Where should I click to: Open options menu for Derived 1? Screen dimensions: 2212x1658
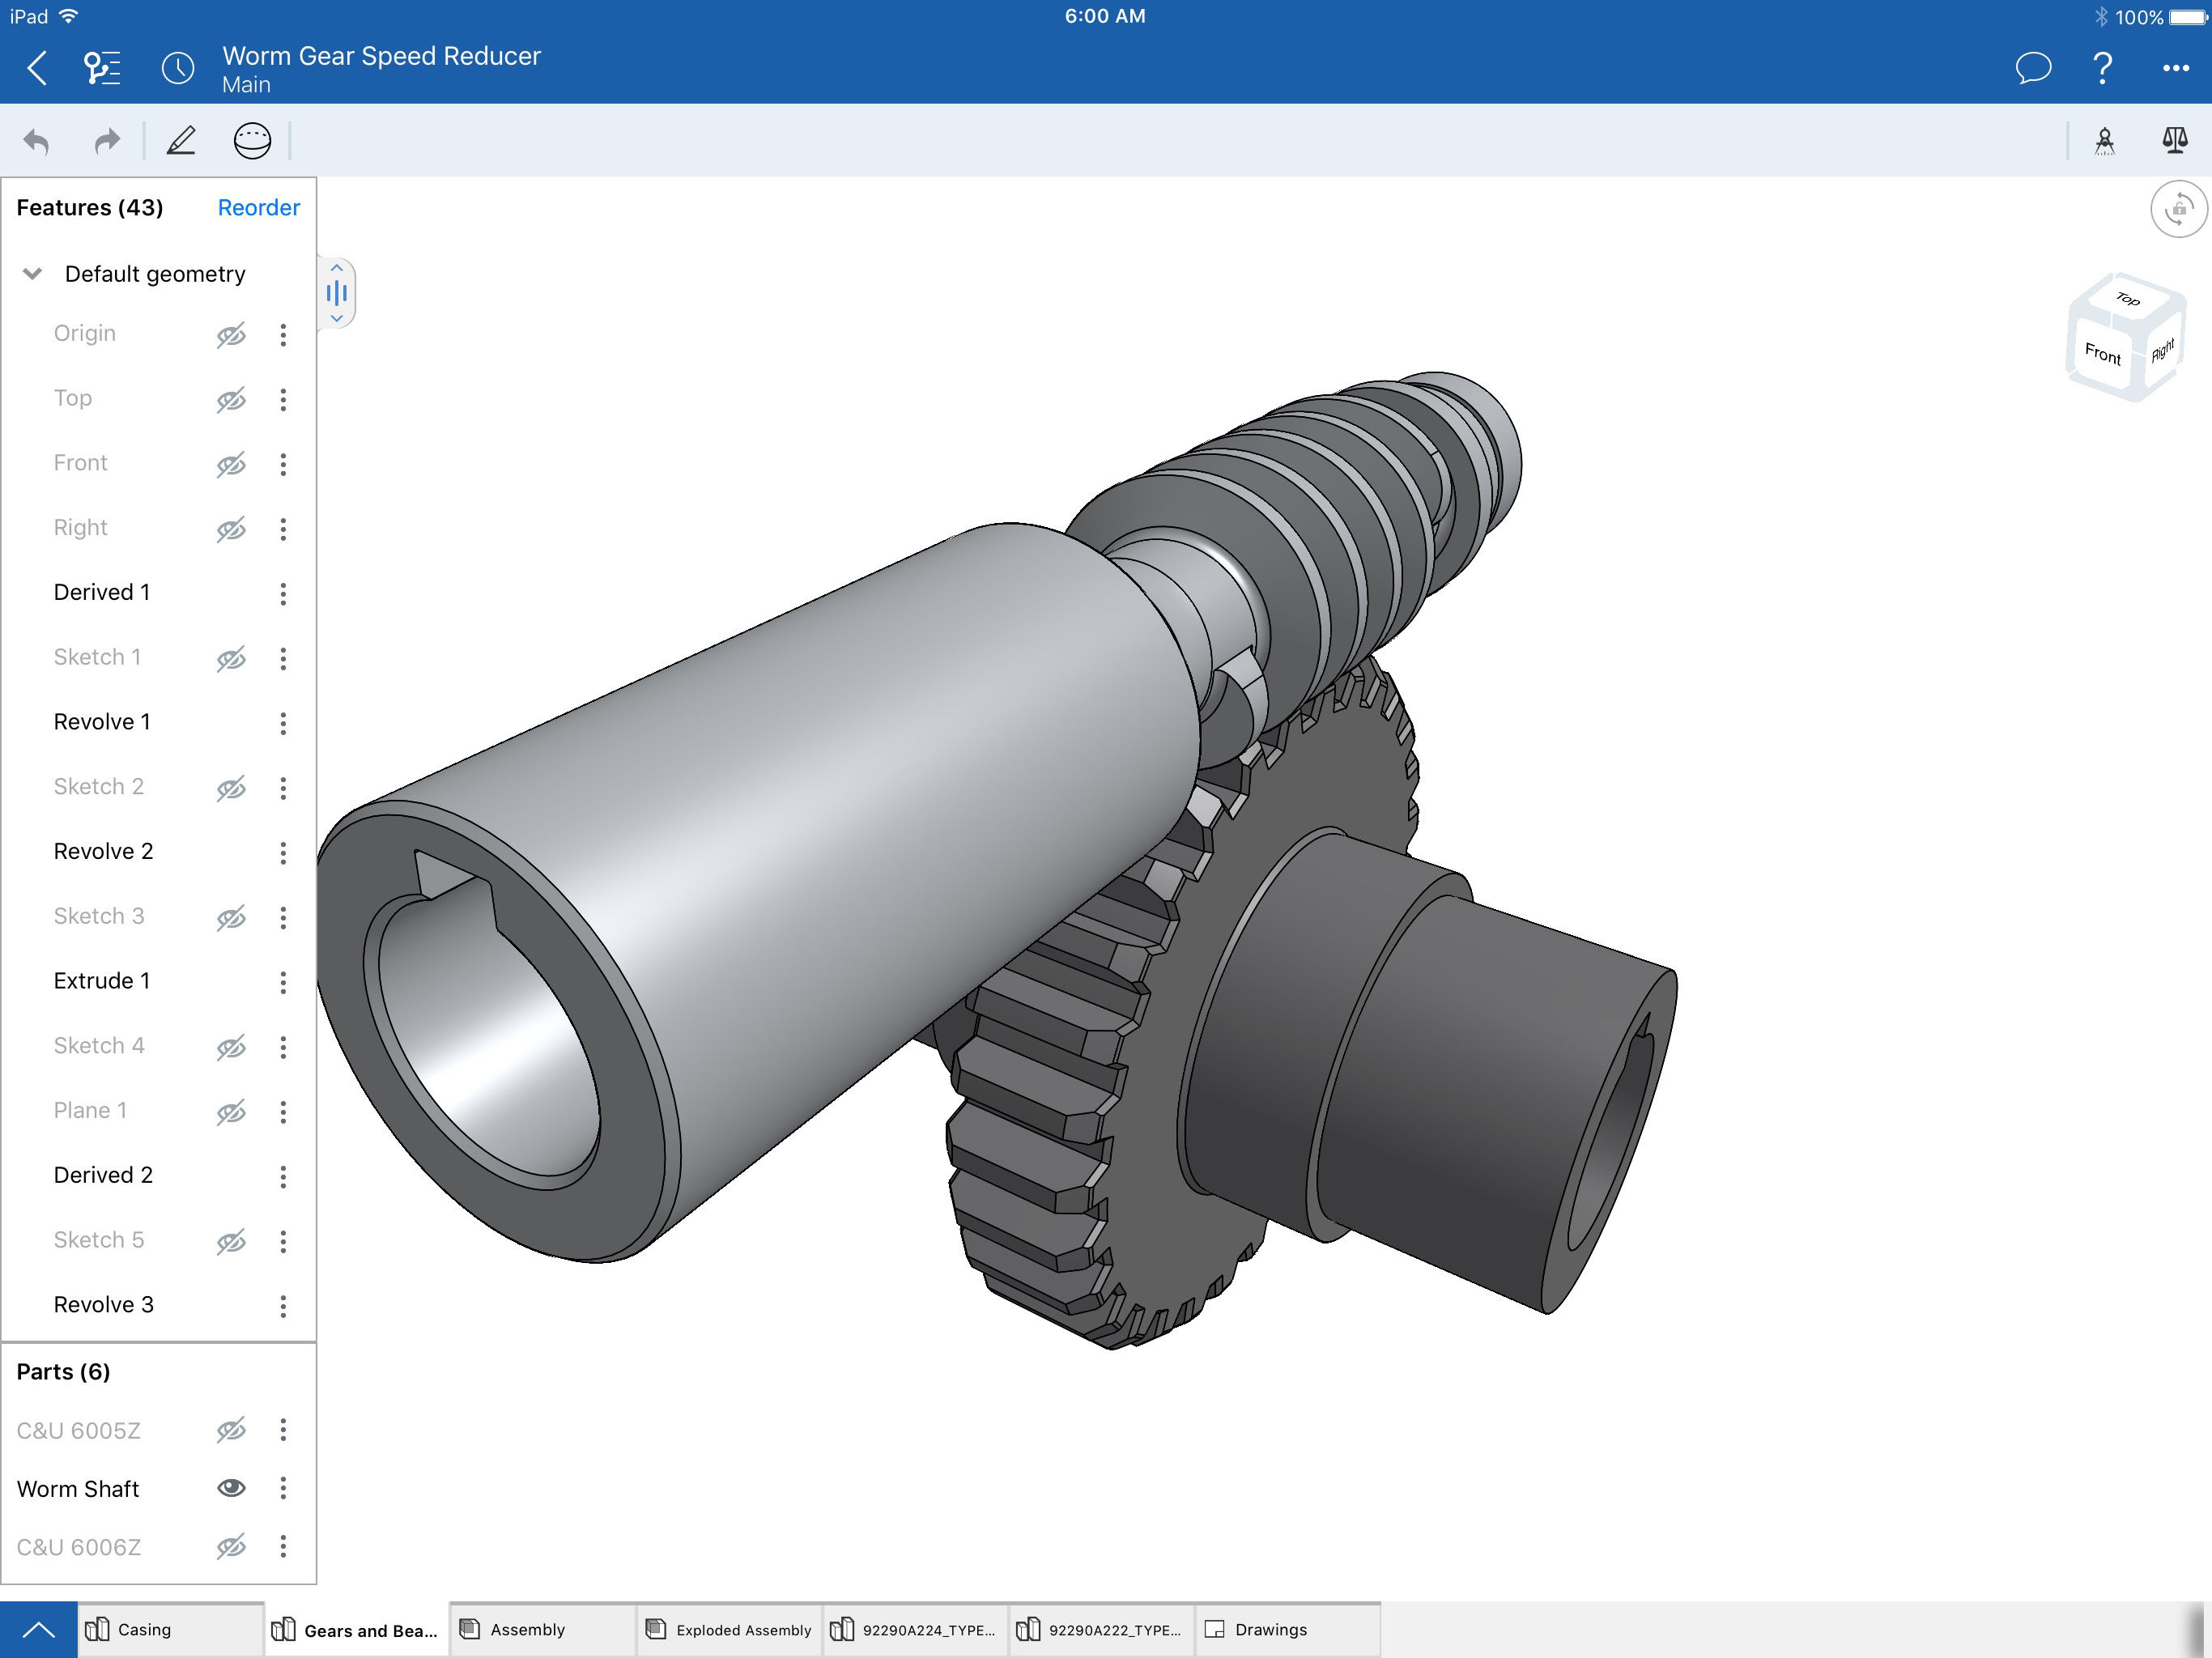[x=283, y=594]
